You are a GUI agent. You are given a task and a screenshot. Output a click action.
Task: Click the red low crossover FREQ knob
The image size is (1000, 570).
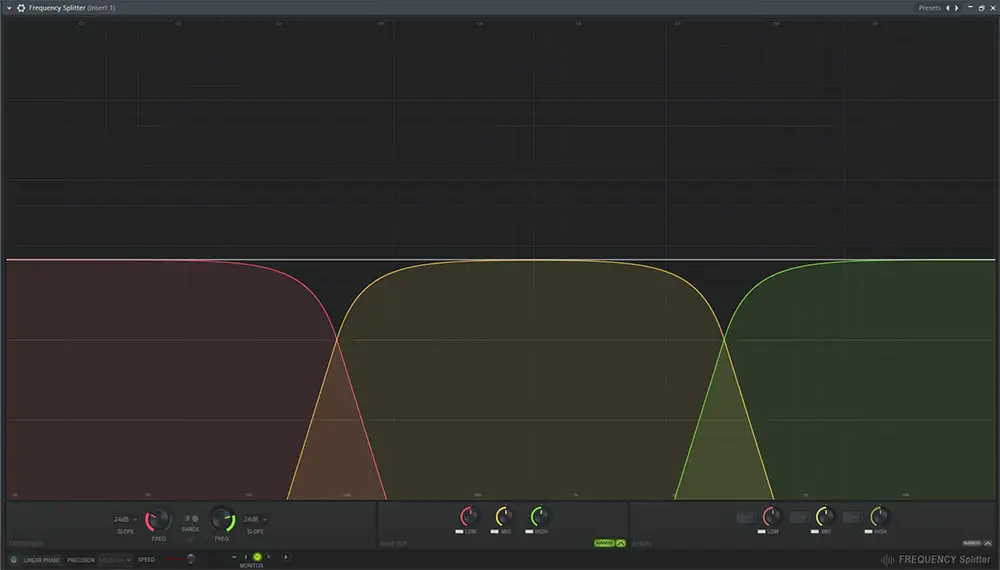[158, 520]
